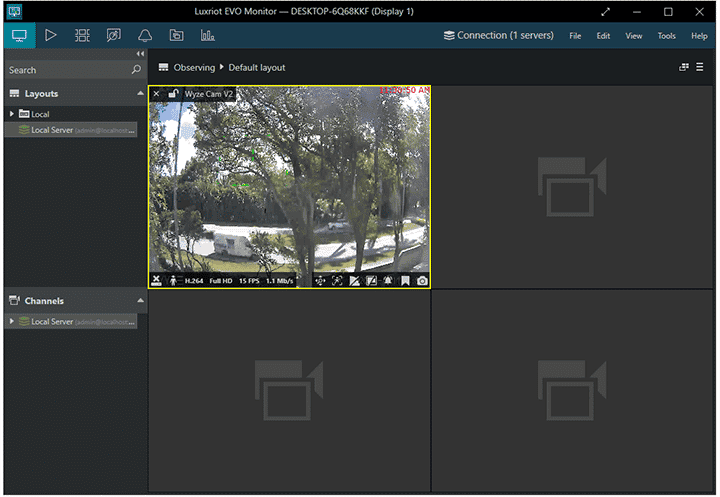Add a bookmark on Wyze Cam V2
The height and width of the screenshot is (497, 720).
tap(404, 281)
